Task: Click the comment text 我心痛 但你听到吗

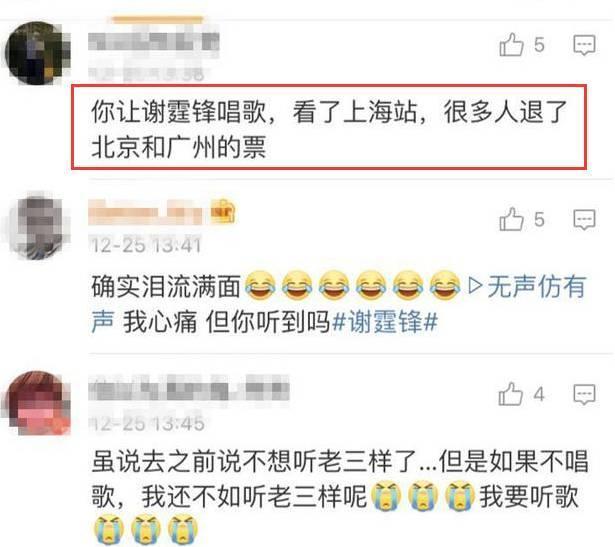Action: 226,322
